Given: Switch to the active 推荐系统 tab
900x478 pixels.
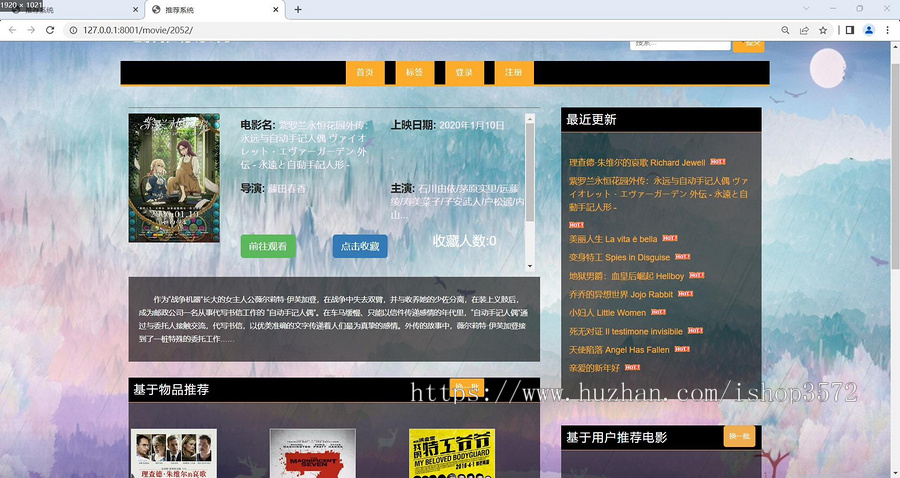Looking at the screenshot, I should point(215,10).
